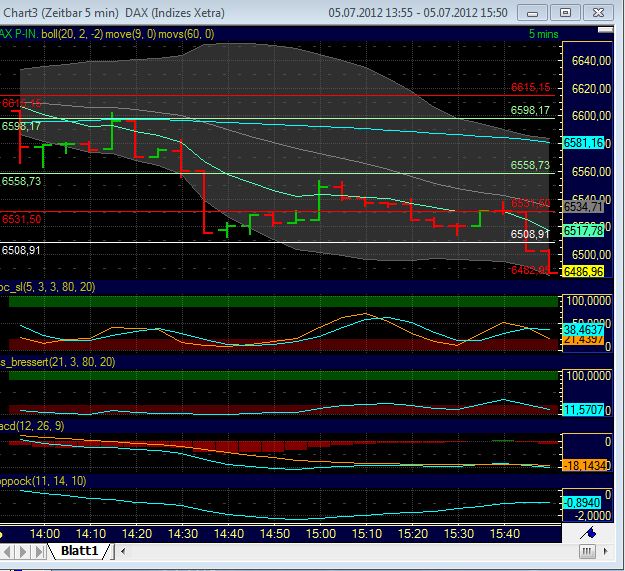Minimize the Chart3 window
The height and width of the screenshot is (571, 625).
[532, 13]
